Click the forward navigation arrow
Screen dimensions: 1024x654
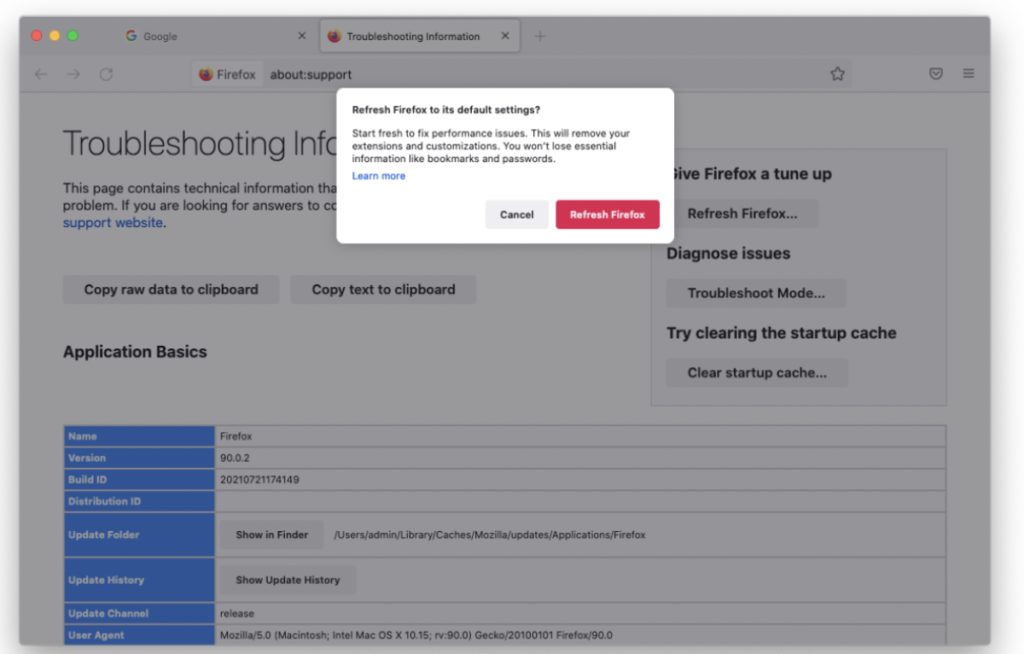(x=74, y=74)
